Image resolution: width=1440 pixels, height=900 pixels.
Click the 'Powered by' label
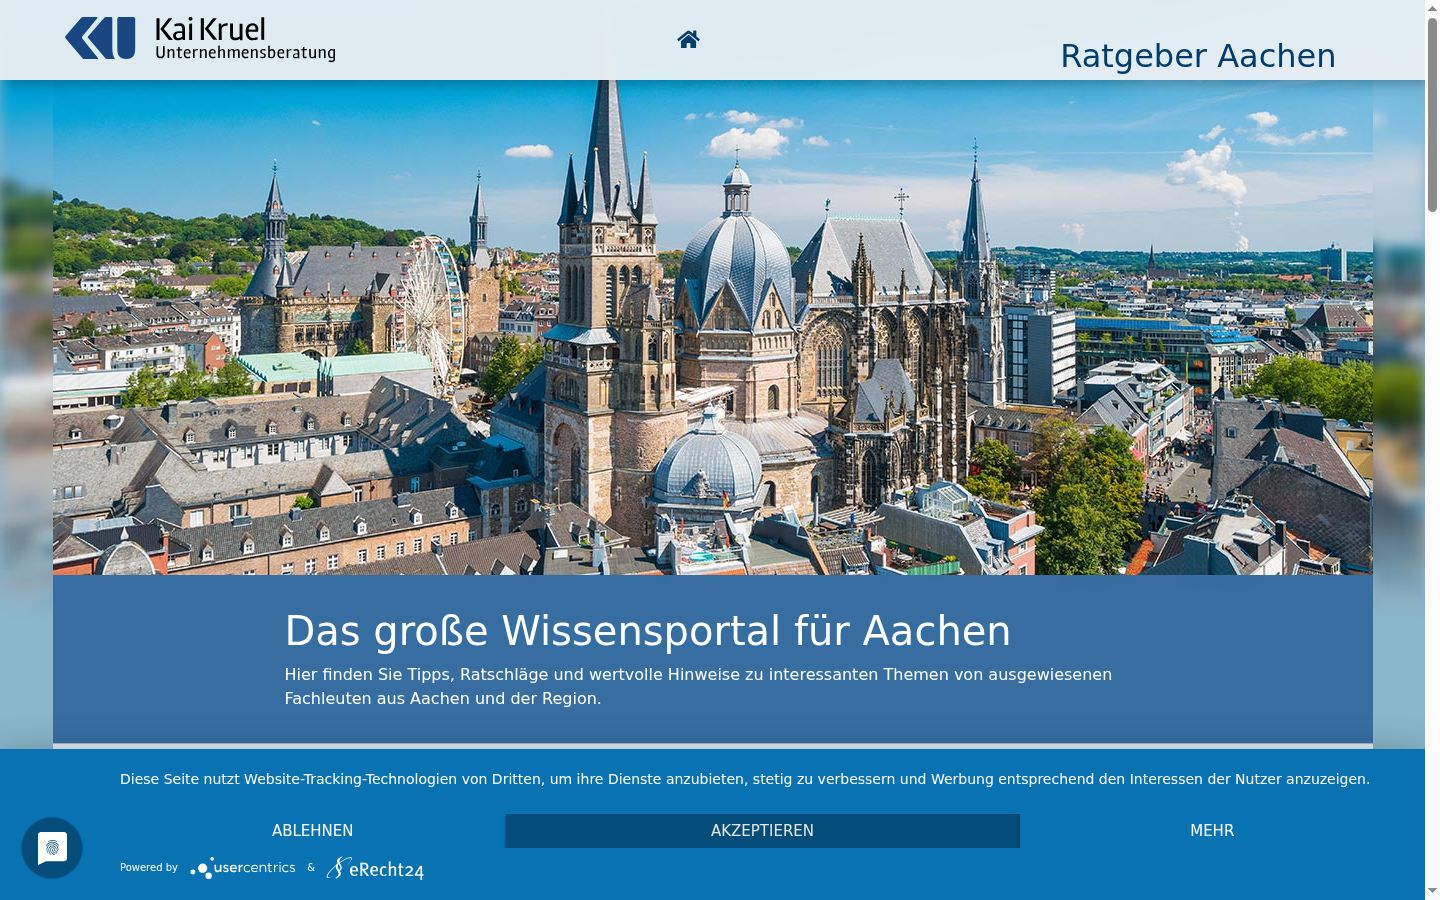[x=149, y=868]
